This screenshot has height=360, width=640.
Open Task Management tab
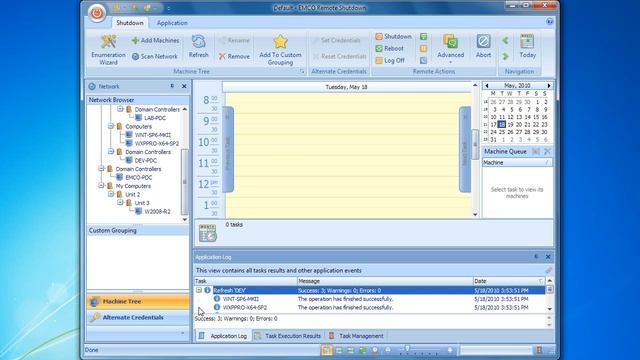(x=357, y=336)
